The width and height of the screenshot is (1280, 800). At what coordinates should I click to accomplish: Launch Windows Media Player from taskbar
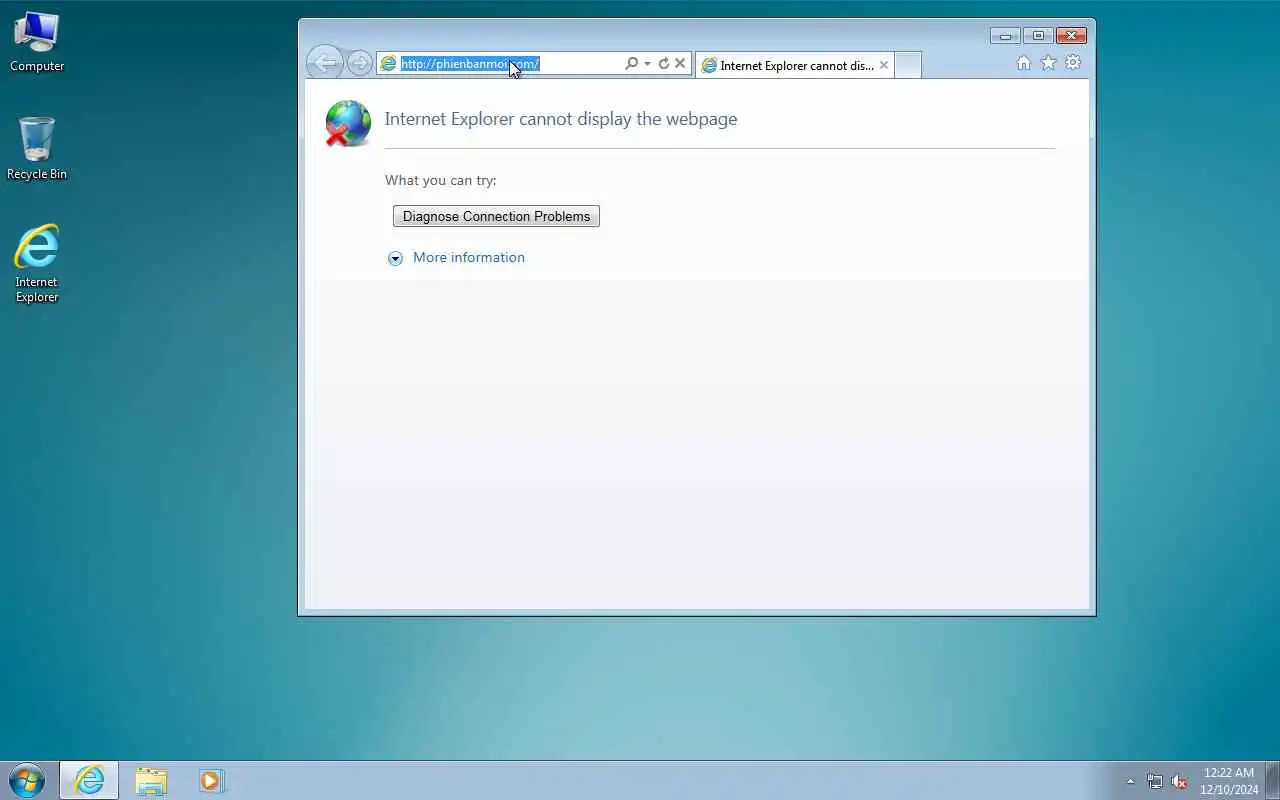pyautogui.click(x=211, y=780)
